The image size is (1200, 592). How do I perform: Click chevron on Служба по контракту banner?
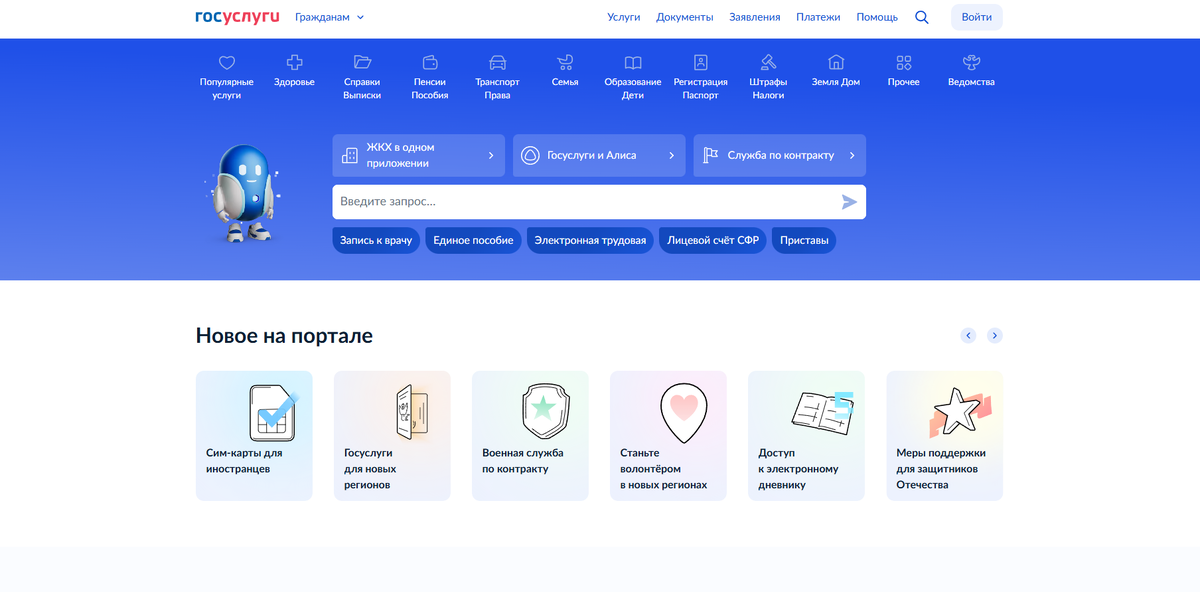[852, 155]
